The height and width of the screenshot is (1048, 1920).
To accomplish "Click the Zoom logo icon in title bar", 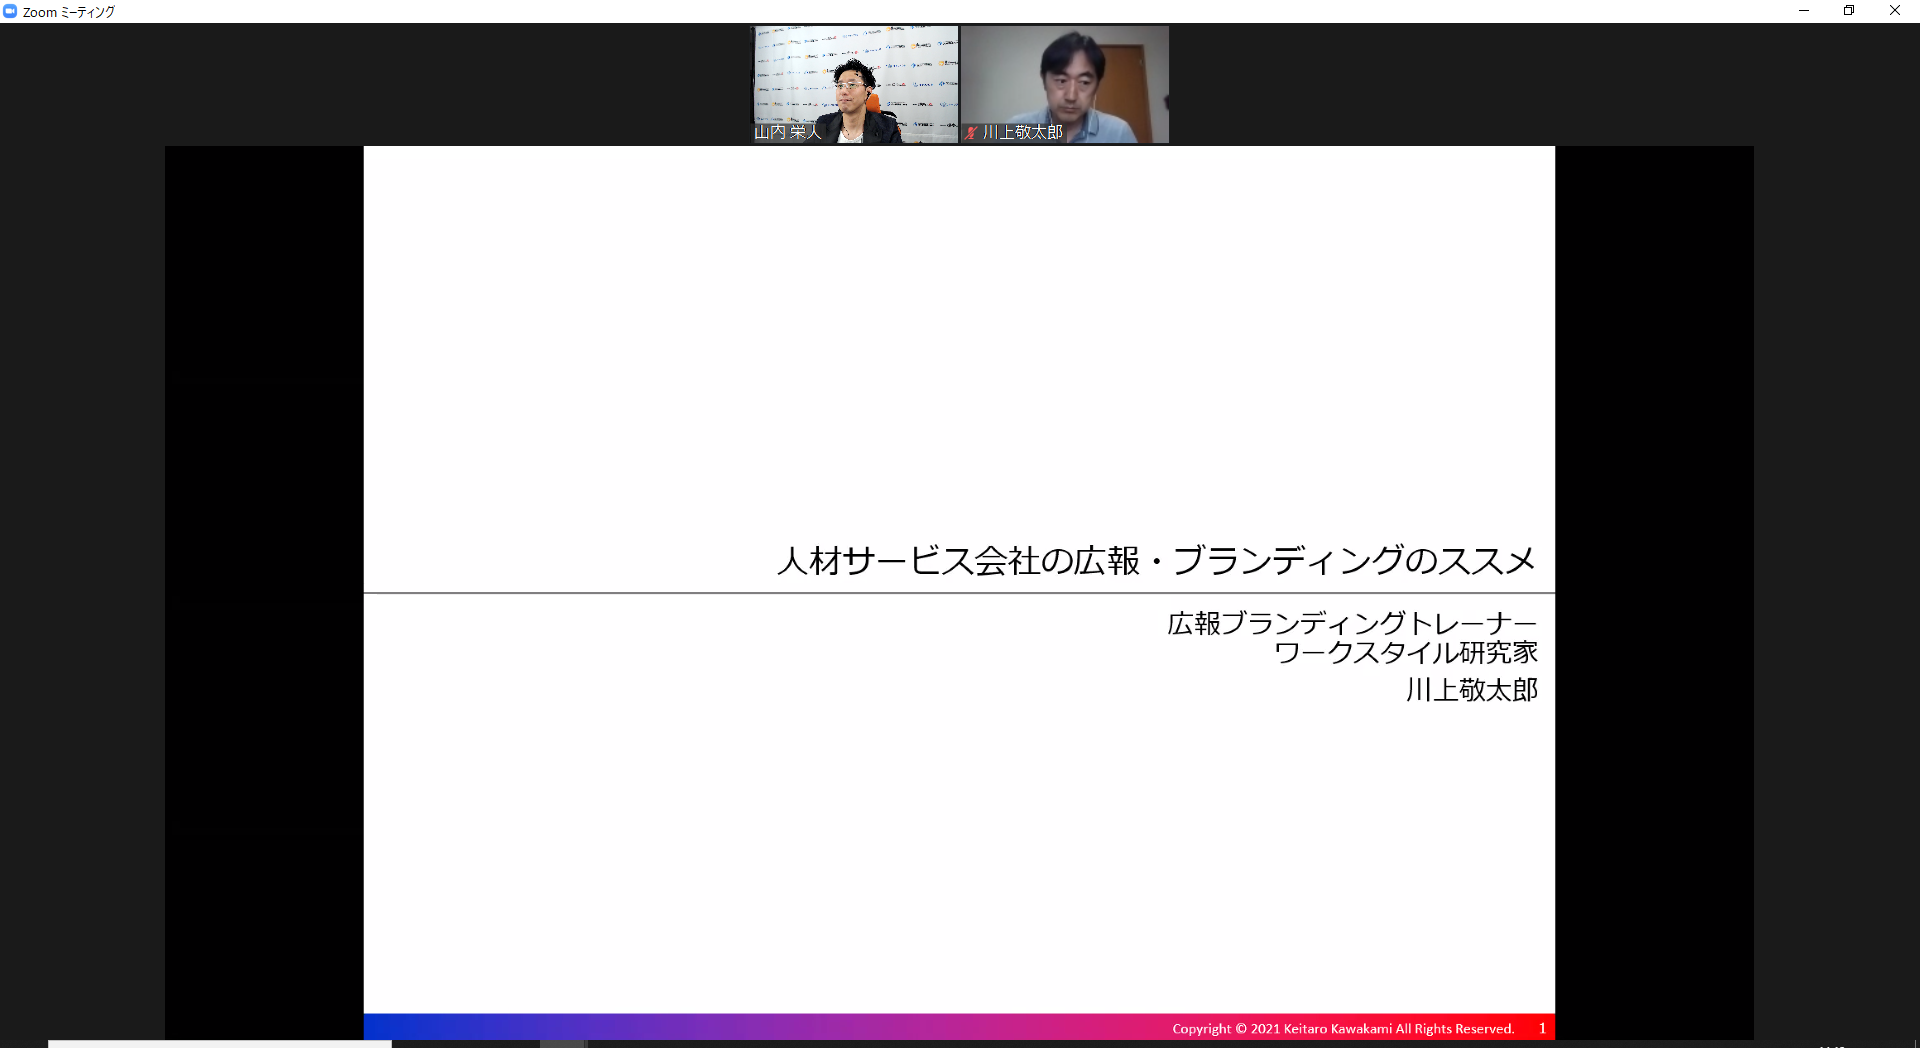I will [10, 11].
